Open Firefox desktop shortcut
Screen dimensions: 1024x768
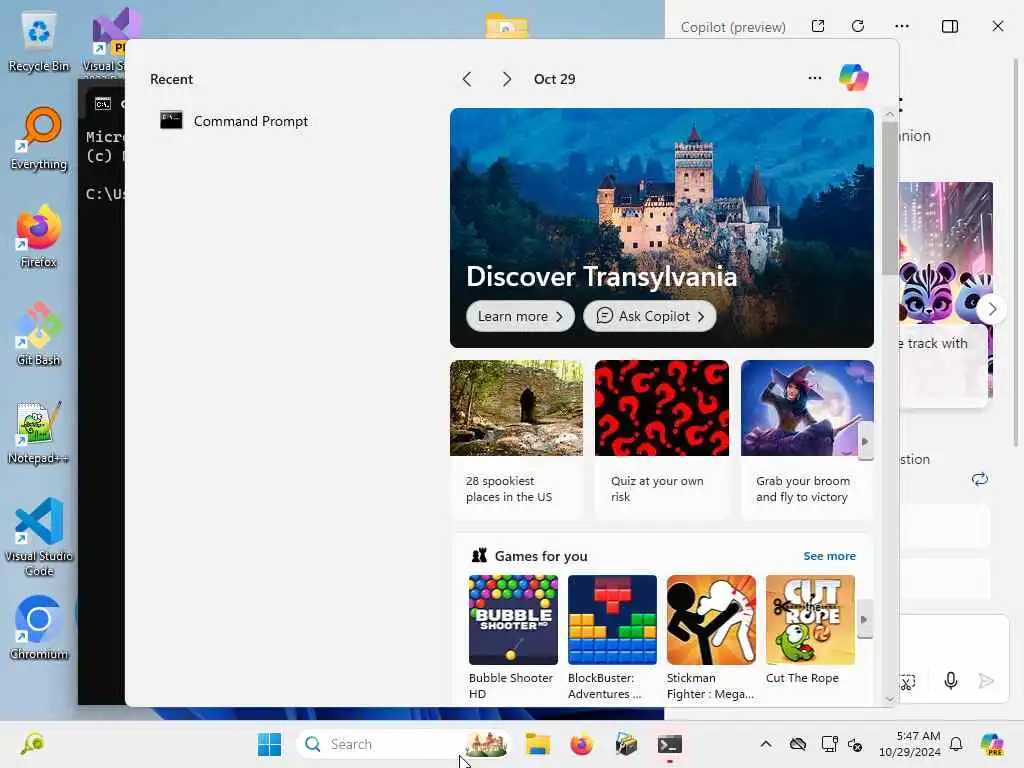(x=39, y=236)
